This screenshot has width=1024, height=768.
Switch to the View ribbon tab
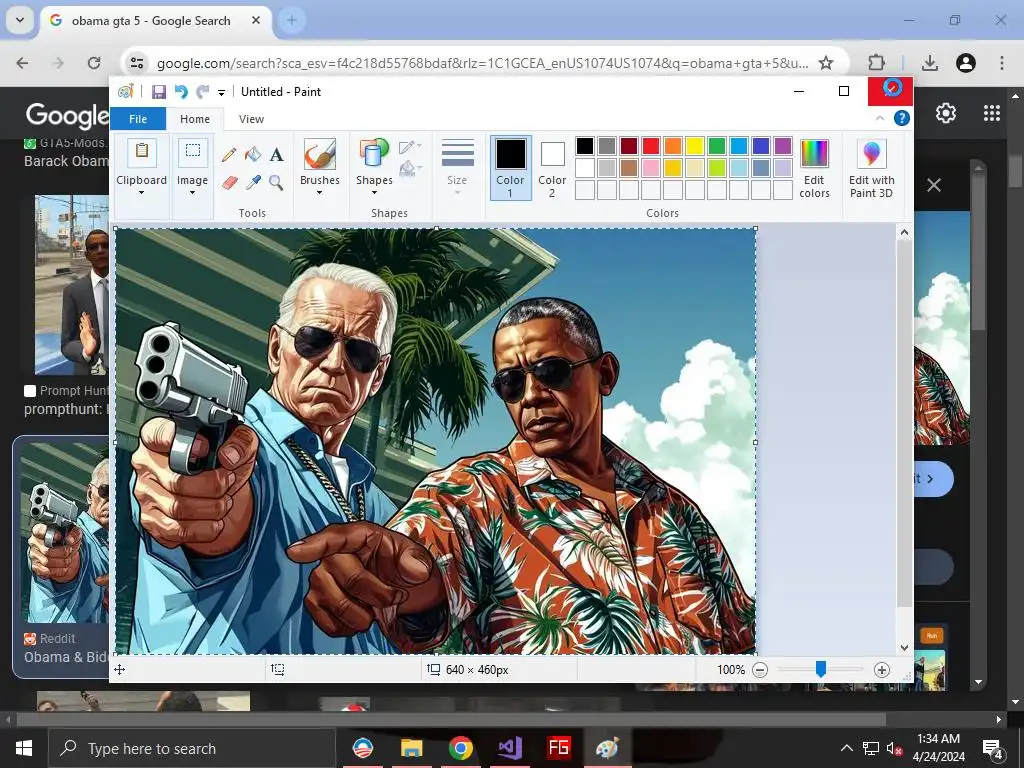[x=251, y=119]
